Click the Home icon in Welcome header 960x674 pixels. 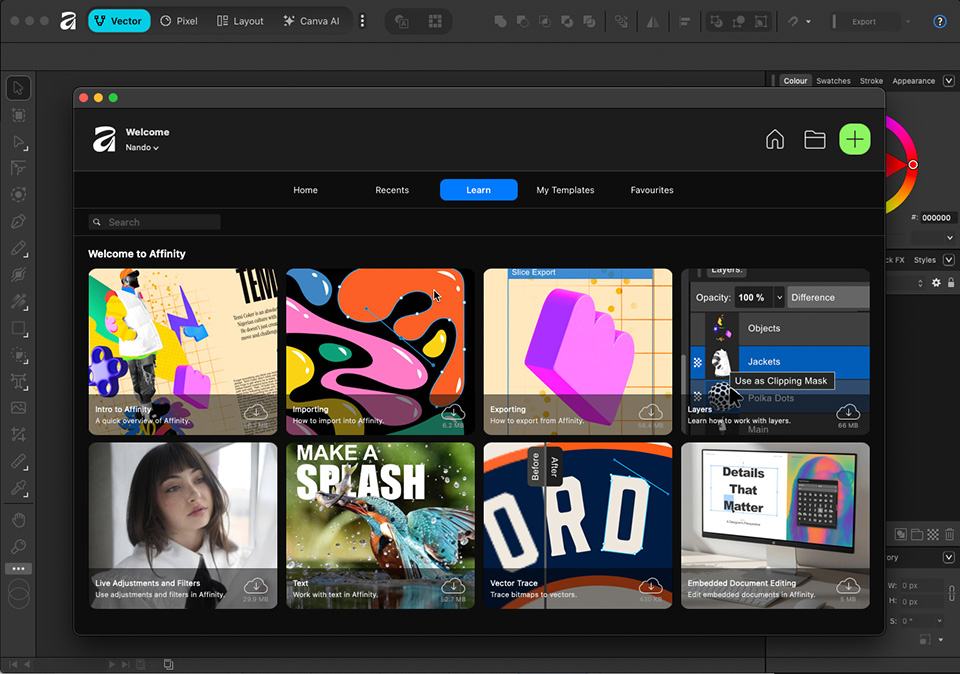[x=774, y=140]
